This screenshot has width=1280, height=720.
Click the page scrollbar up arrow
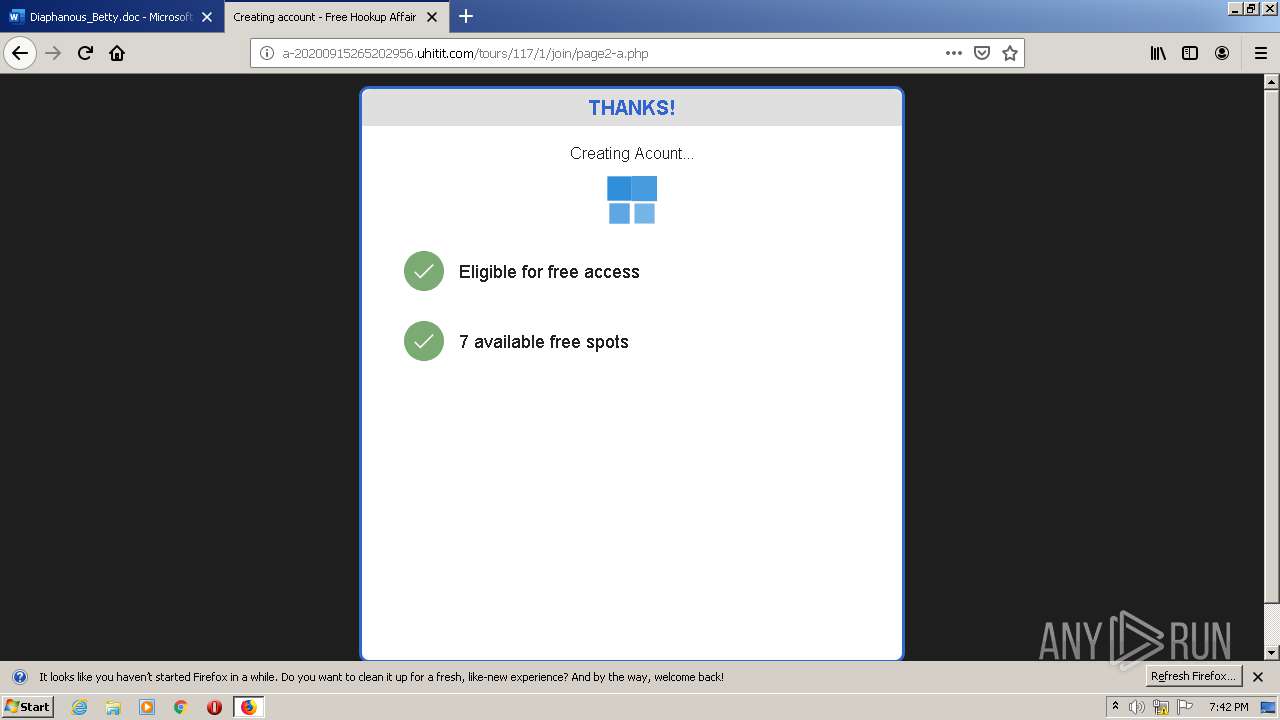coord(1272,83)
